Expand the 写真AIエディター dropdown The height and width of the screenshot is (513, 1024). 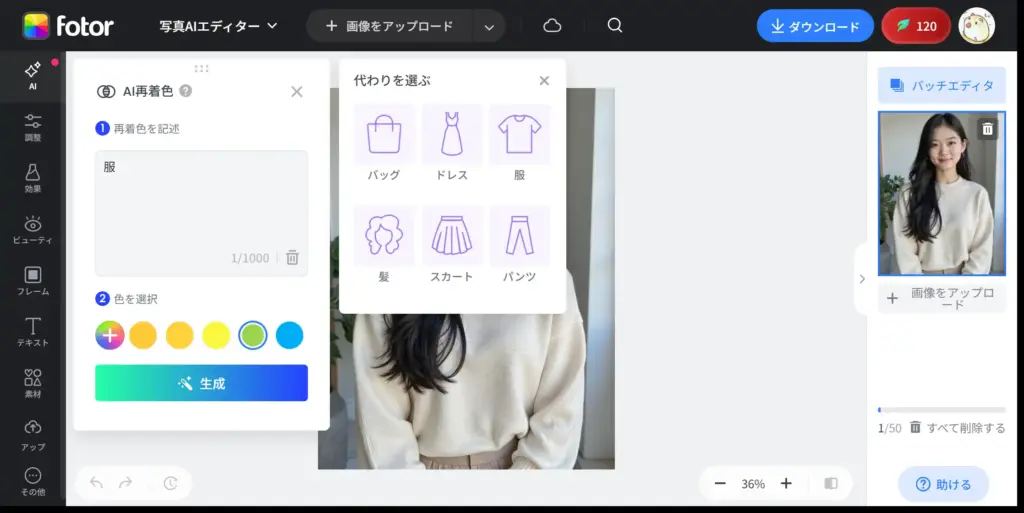click(218, 26)
